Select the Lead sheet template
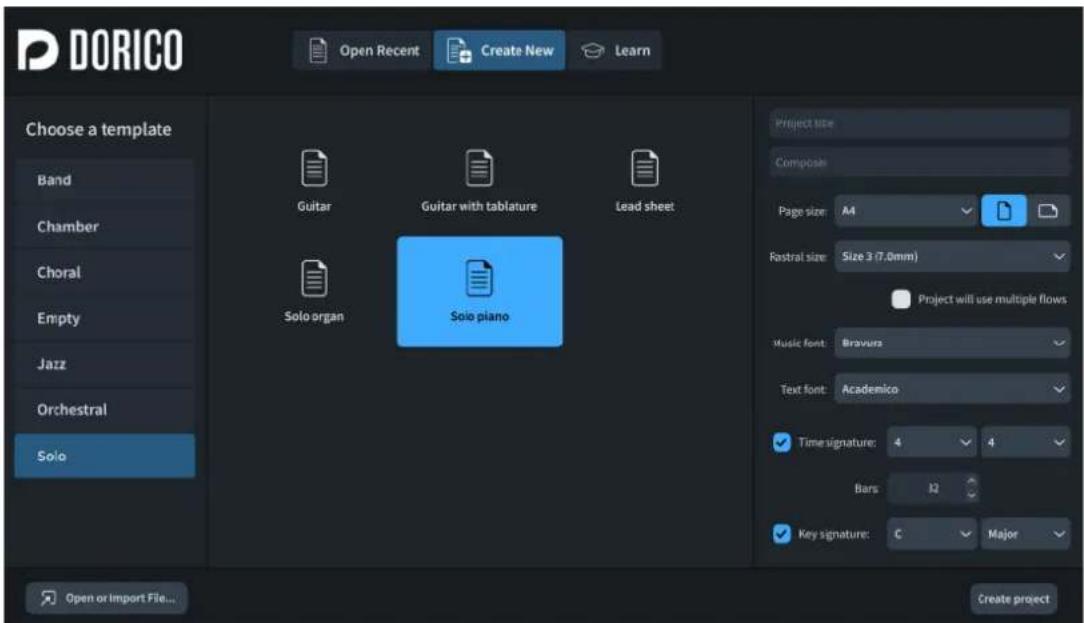1084x623 pixels. (644, 181)
